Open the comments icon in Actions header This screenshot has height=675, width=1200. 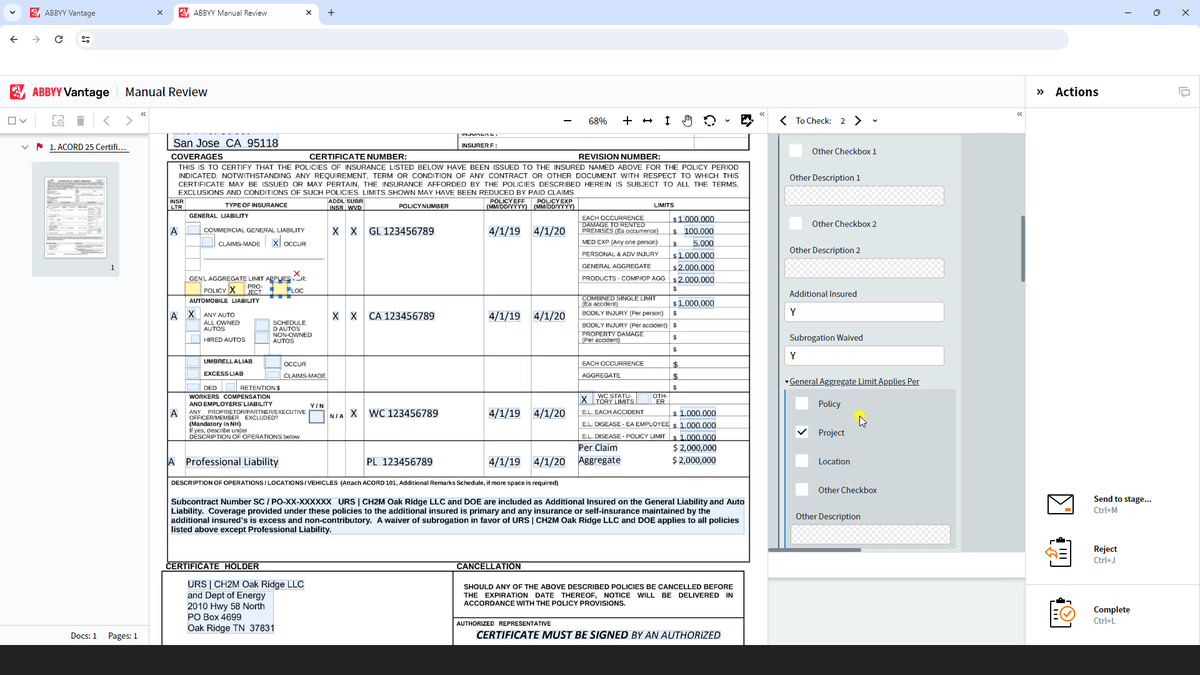(x=1184, y=92)
